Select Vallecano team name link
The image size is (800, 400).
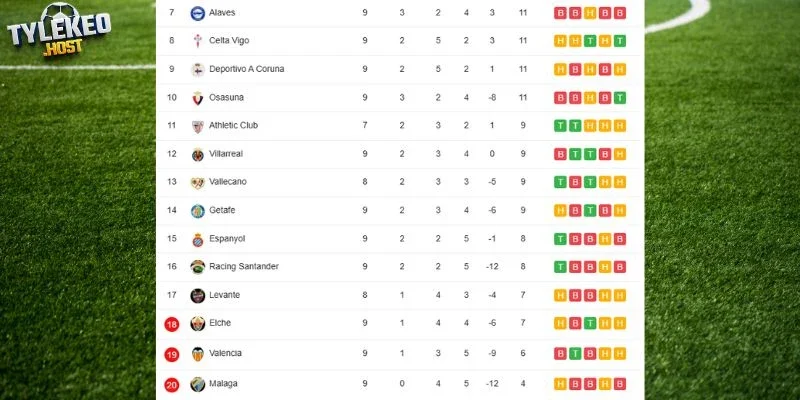point(228,182)
